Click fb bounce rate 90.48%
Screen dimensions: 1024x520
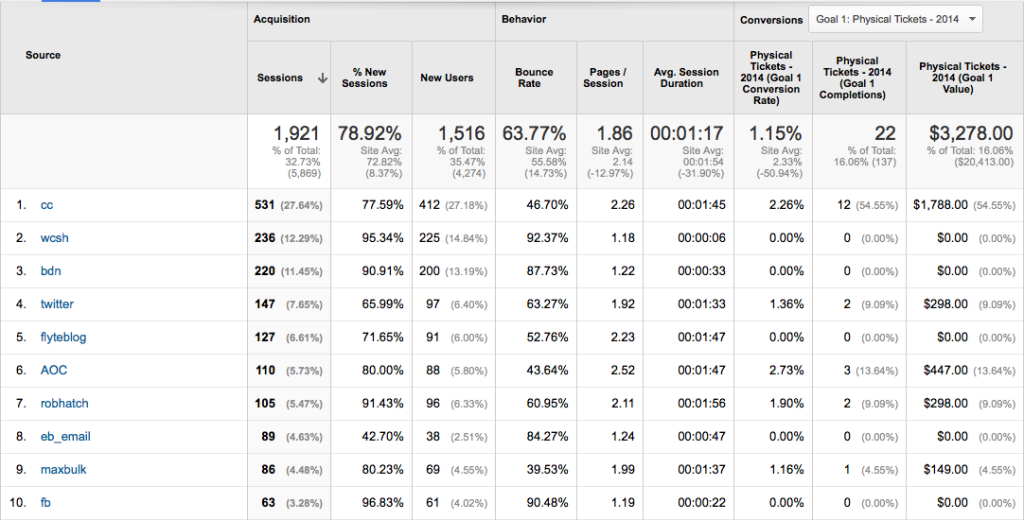[547, 503]
